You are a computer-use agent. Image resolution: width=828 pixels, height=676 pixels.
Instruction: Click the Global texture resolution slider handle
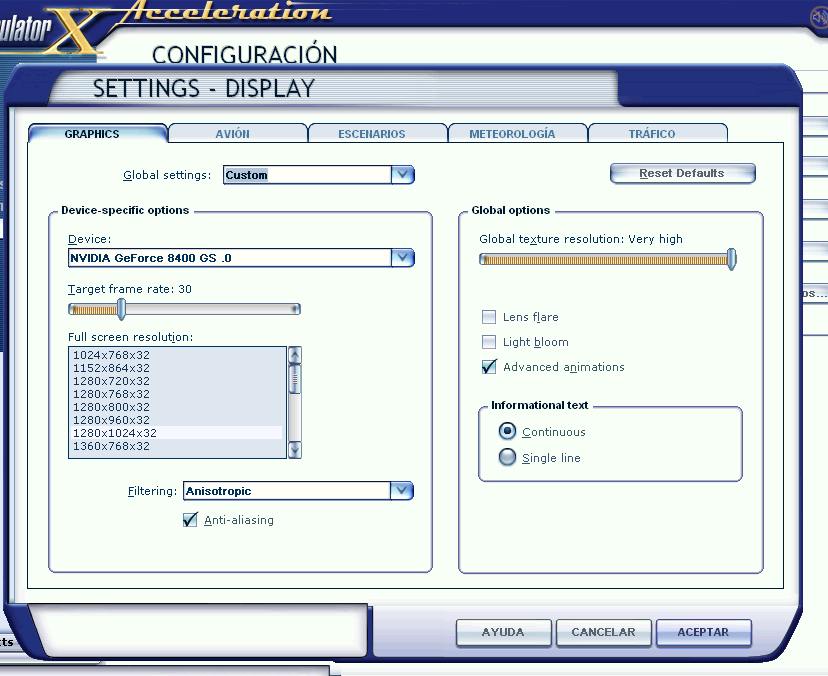(x=733, y=258)
